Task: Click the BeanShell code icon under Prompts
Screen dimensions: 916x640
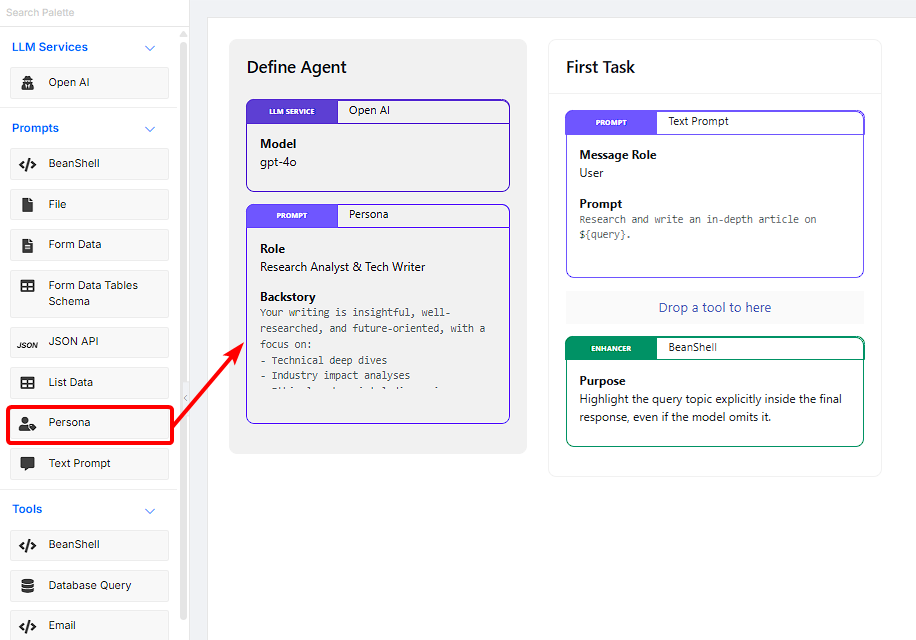Action: point(28,164)
